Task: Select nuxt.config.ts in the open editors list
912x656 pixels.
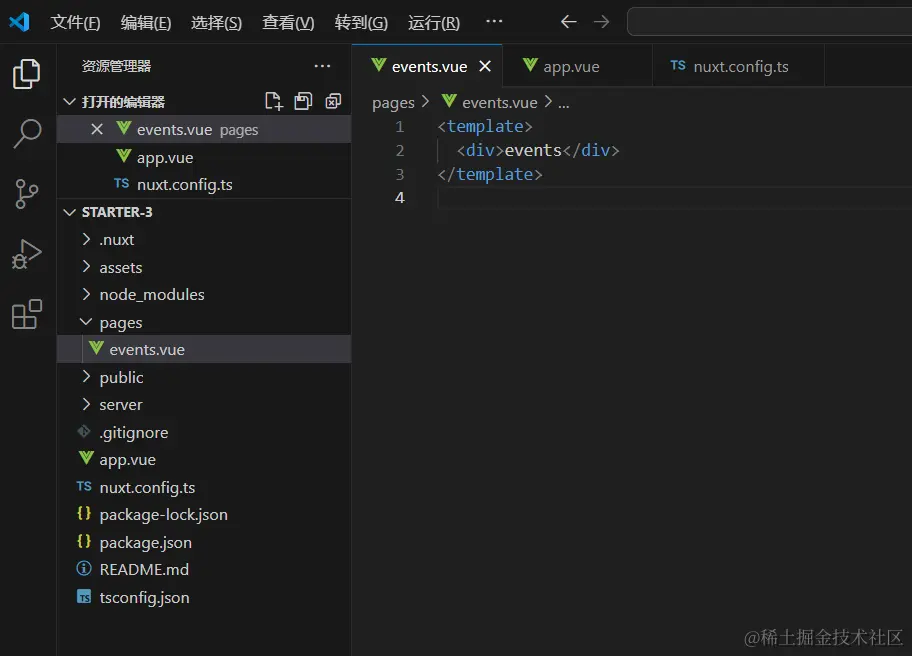Action: click(204, 184)
